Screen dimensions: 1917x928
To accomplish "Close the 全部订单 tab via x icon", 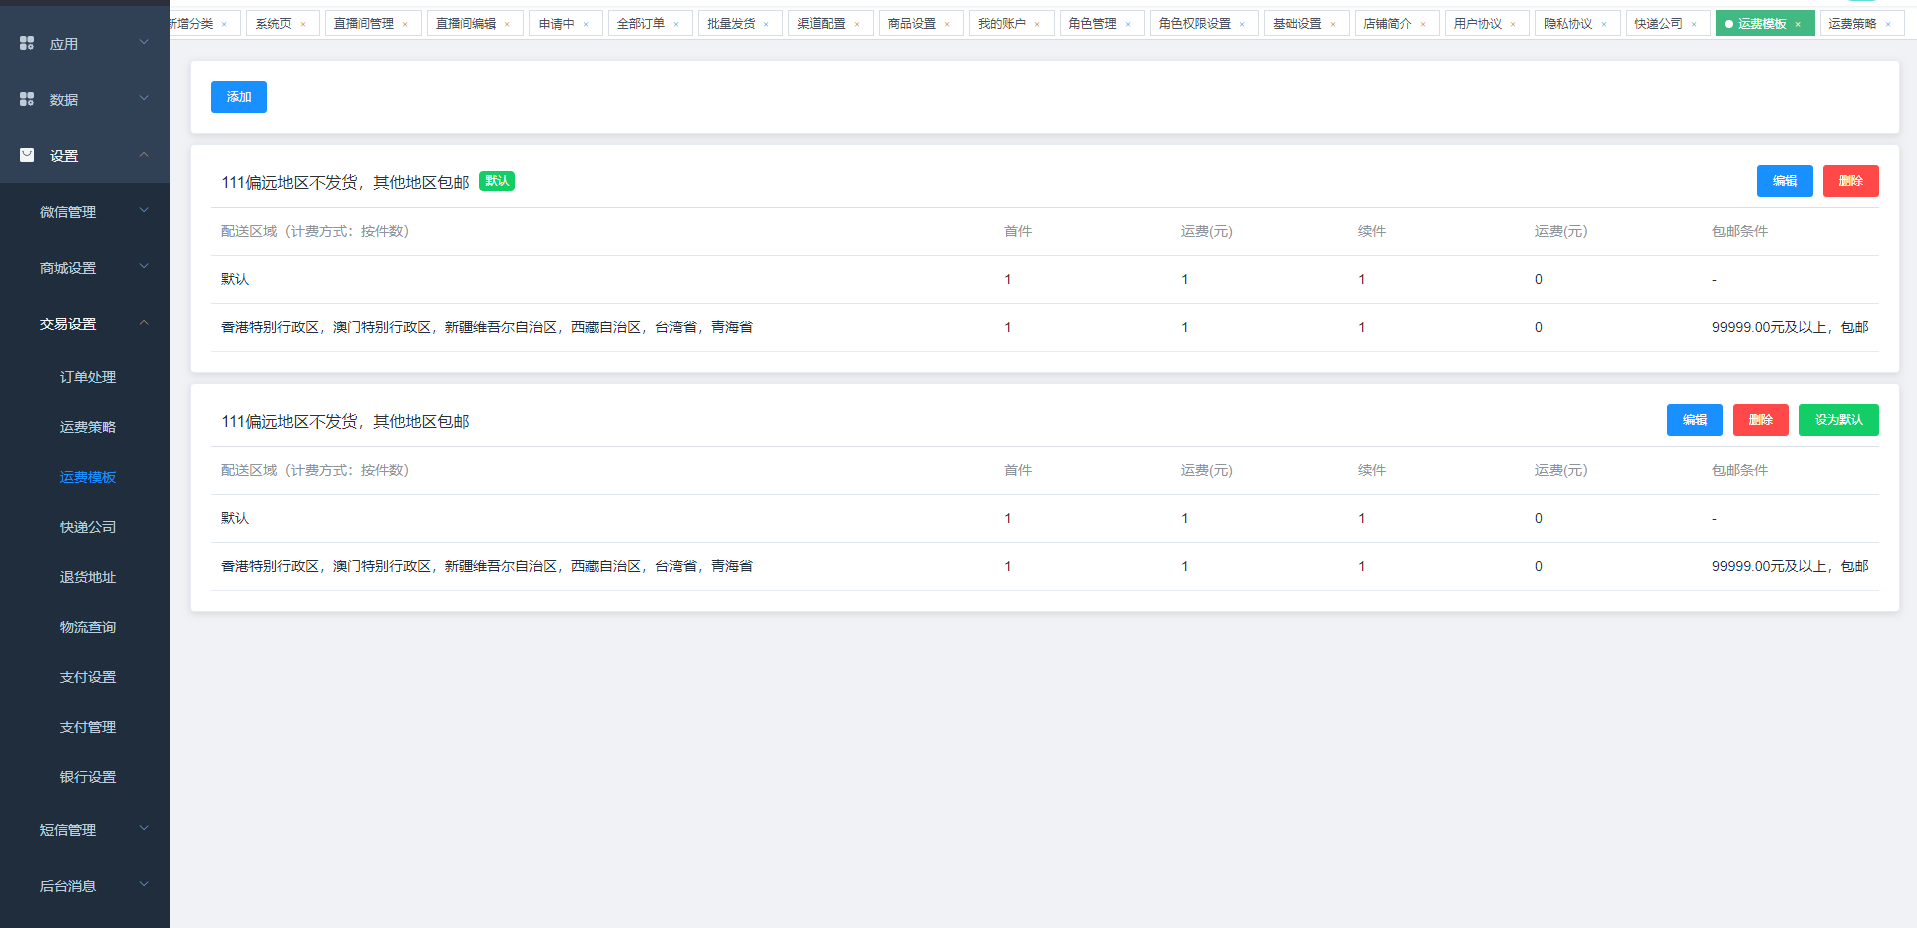I will pyautogui.click(x=676, y=24).
